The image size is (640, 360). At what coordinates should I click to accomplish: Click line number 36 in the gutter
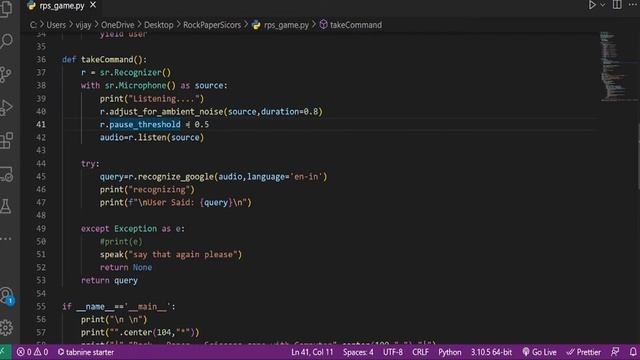click(x=41, y=60)
